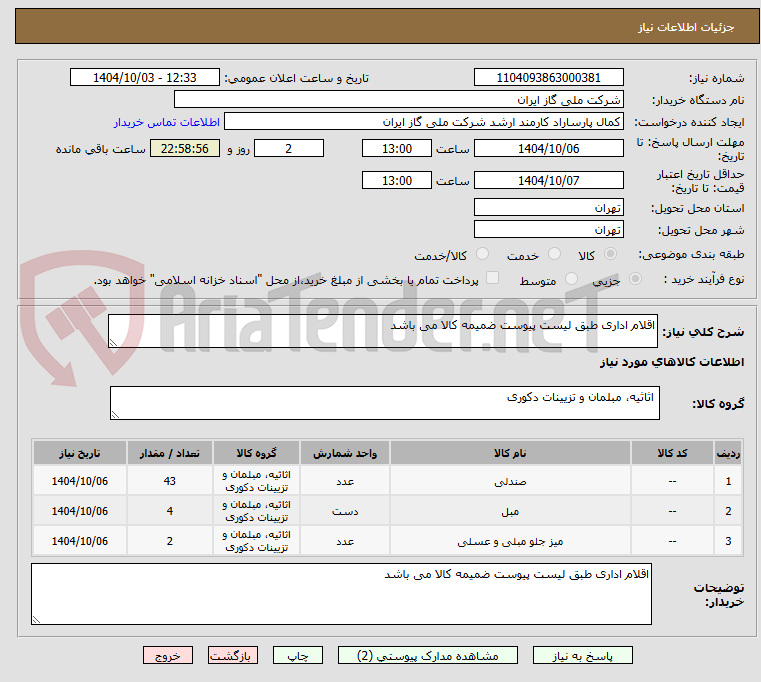Click the buyer name field شرکت ملی گاز ایران
761x682 pixels.
[x=398, y=100]
